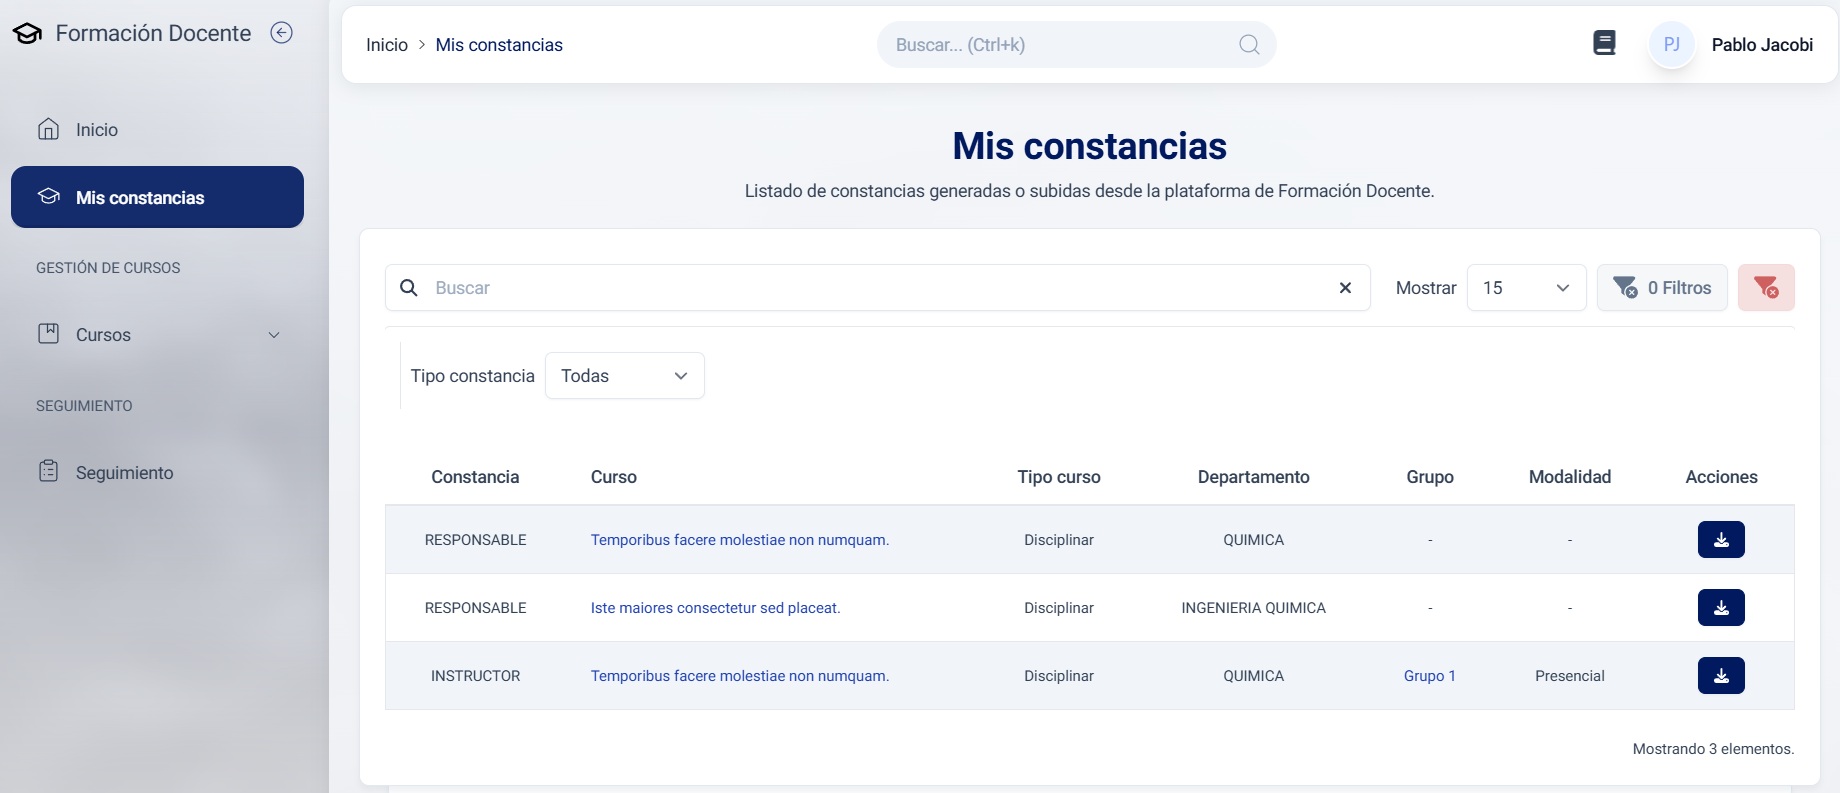The image size is (1840, 793).
Task: Click the magnifier icon in global search
Action: click(x=1249, y=45)
